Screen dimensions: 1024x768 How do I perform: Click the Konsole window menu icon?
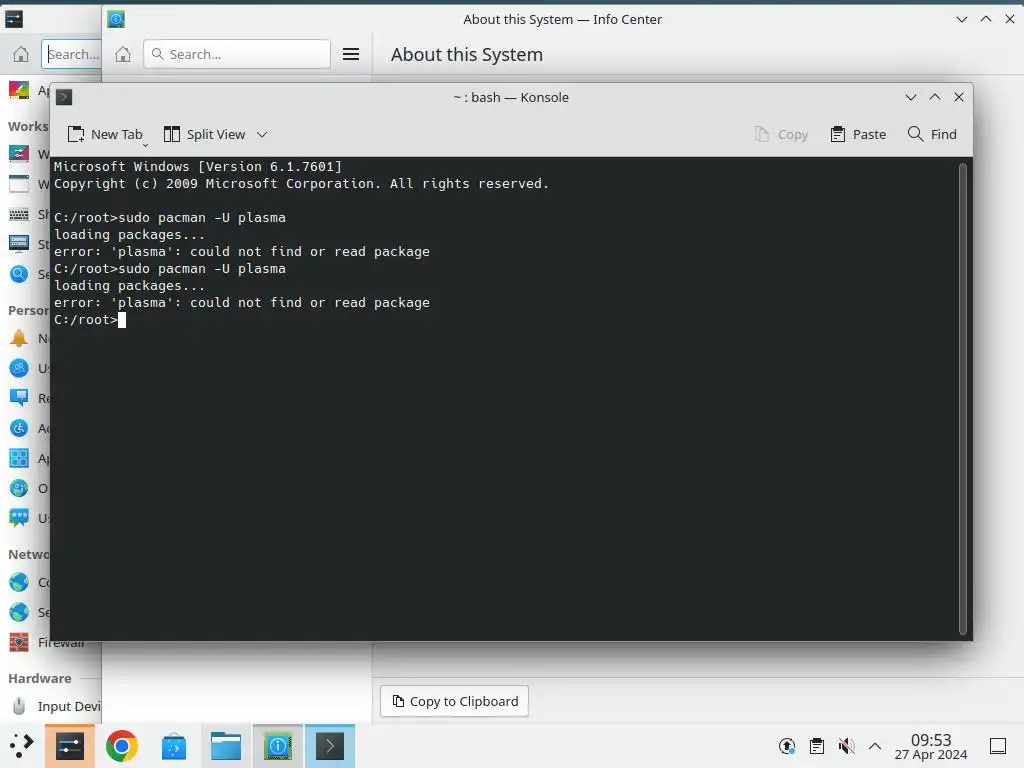64,97
